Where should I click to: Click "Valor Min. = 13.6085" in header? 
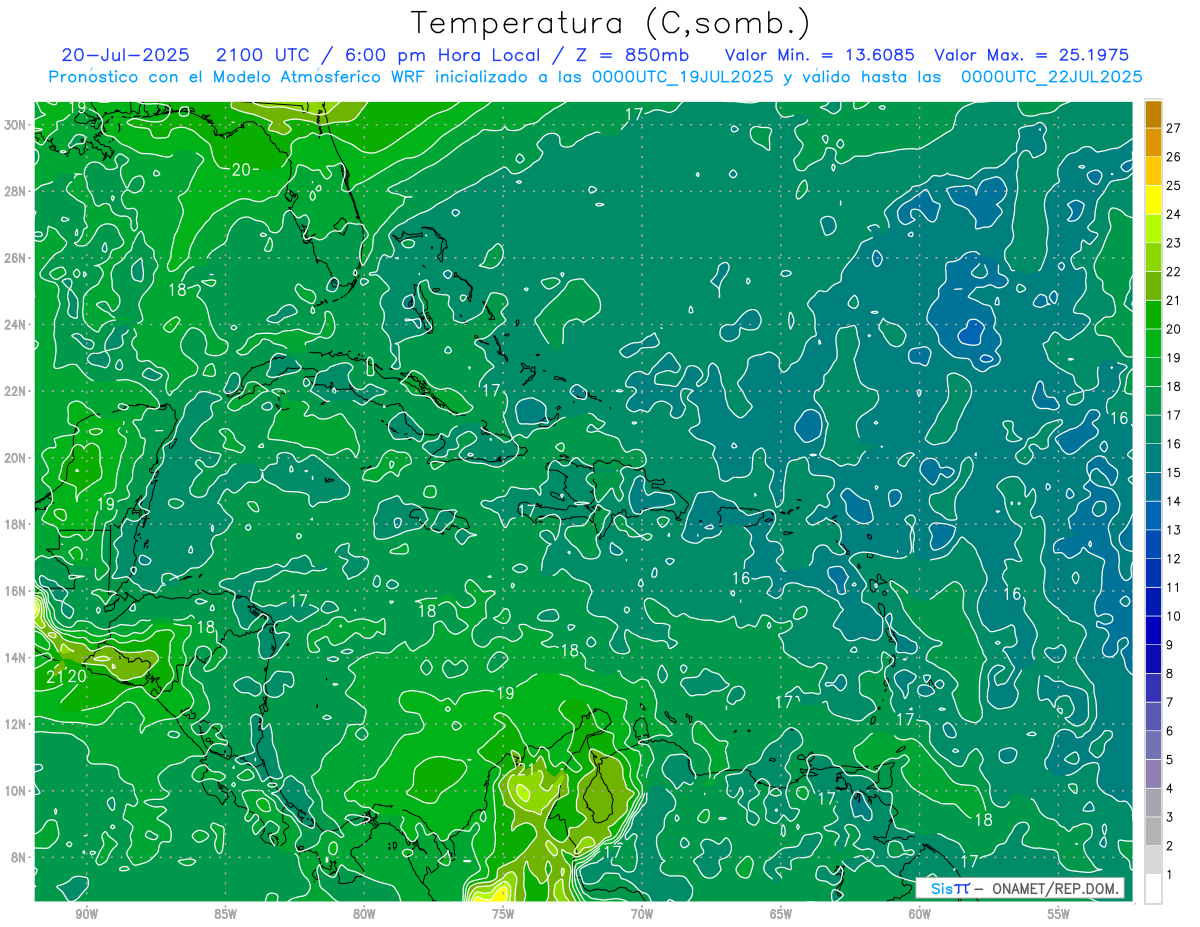click(819, 55)
